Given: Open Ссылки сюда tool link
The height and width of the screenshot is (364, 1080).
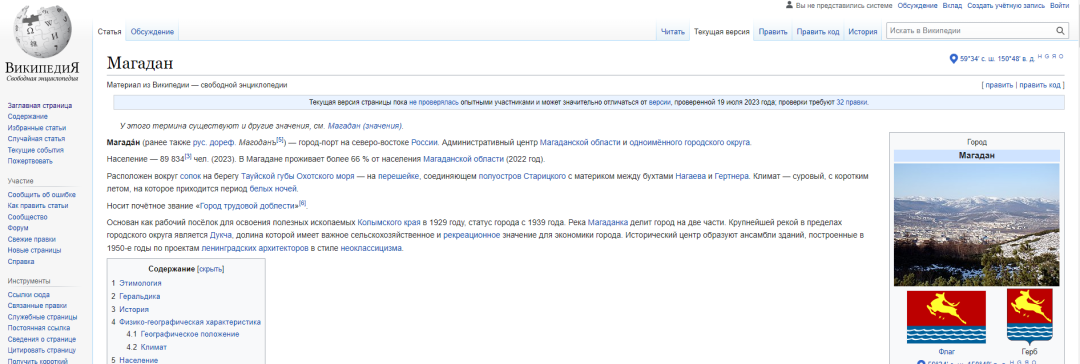Looking at the screenshot, I should pos(28,295).
